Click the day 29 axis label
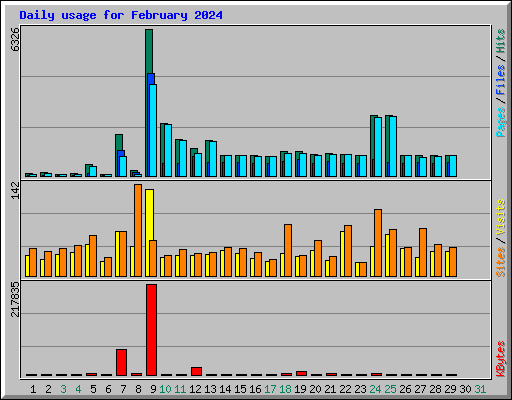 (x=450, y=389)
